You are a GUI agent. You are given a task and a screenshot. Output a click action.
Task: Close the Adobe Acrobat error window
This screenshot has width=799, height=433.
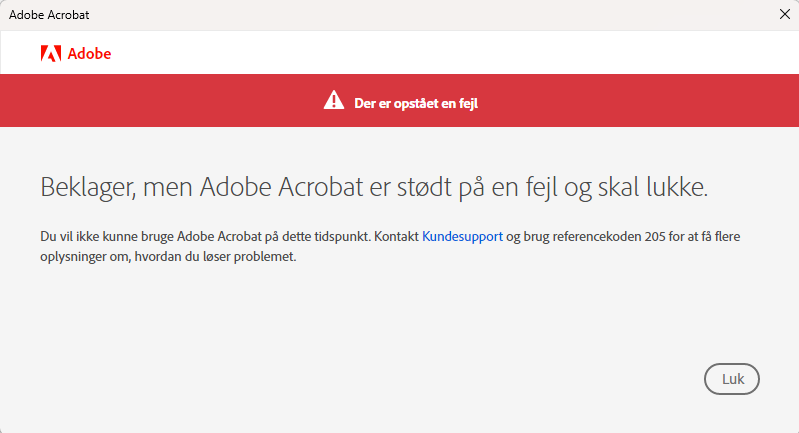[x=784, y=14]
